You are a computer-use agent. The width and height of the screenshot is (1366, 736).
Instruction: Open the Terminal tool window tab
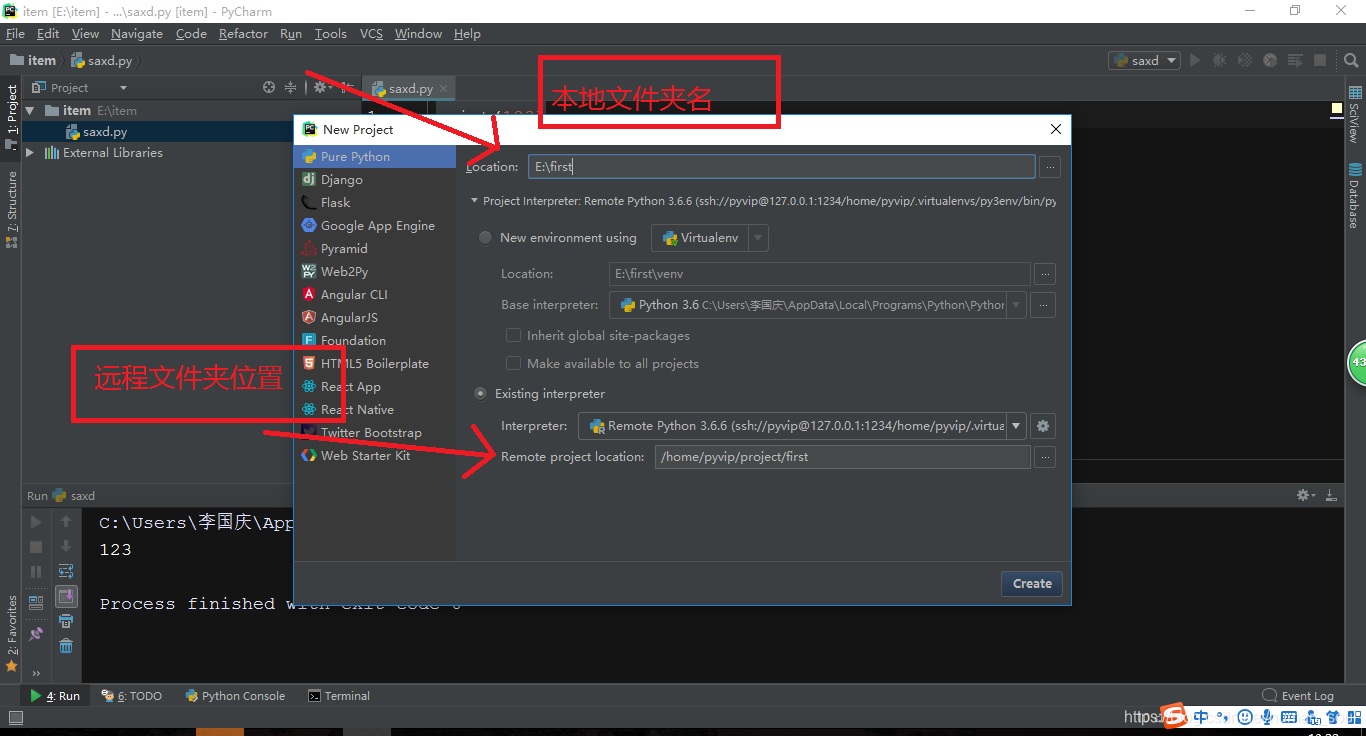click(339, 696)
